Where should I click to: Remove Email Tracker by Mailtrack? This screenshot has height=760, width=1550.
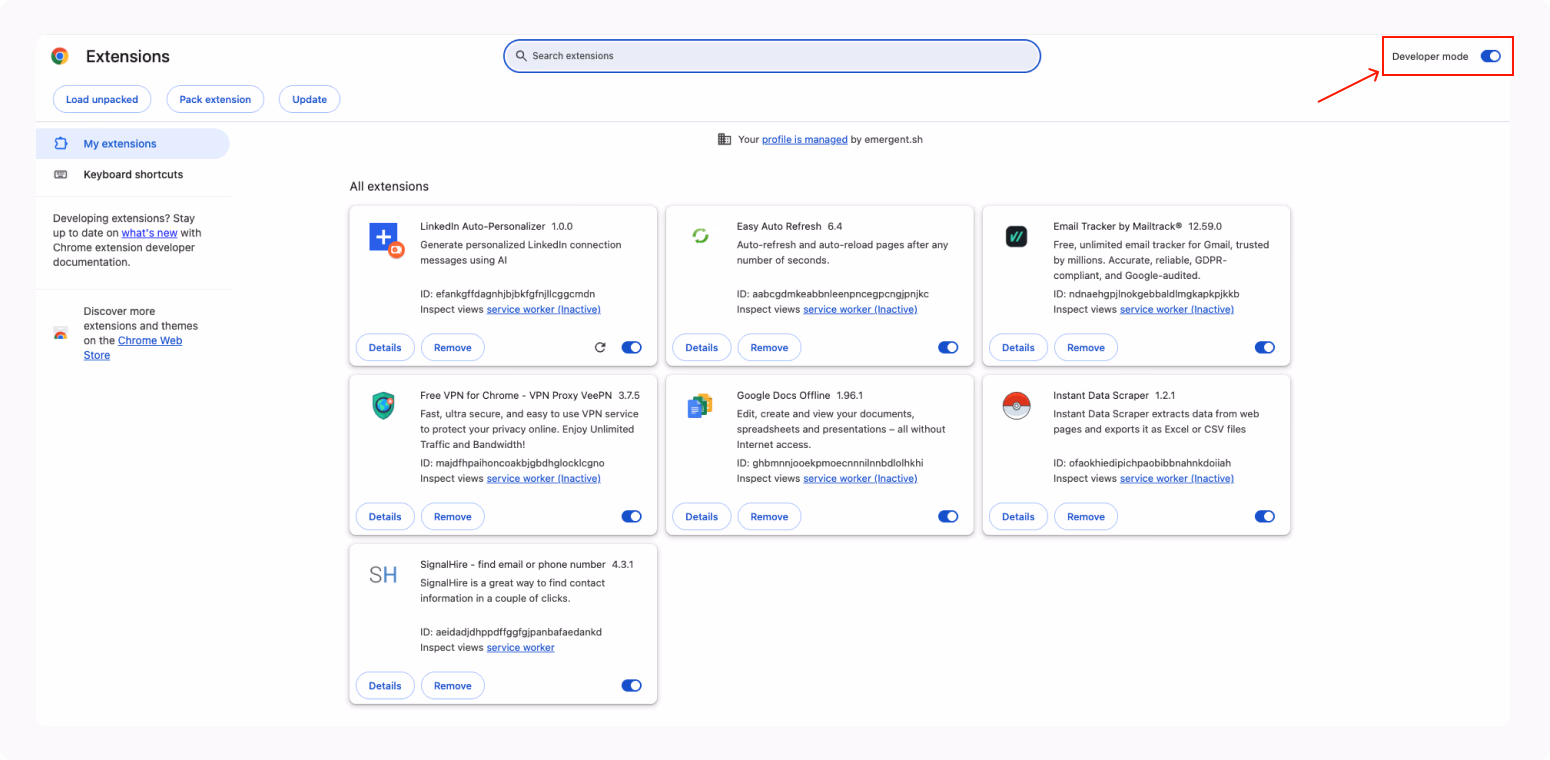tap(1086, 347)
